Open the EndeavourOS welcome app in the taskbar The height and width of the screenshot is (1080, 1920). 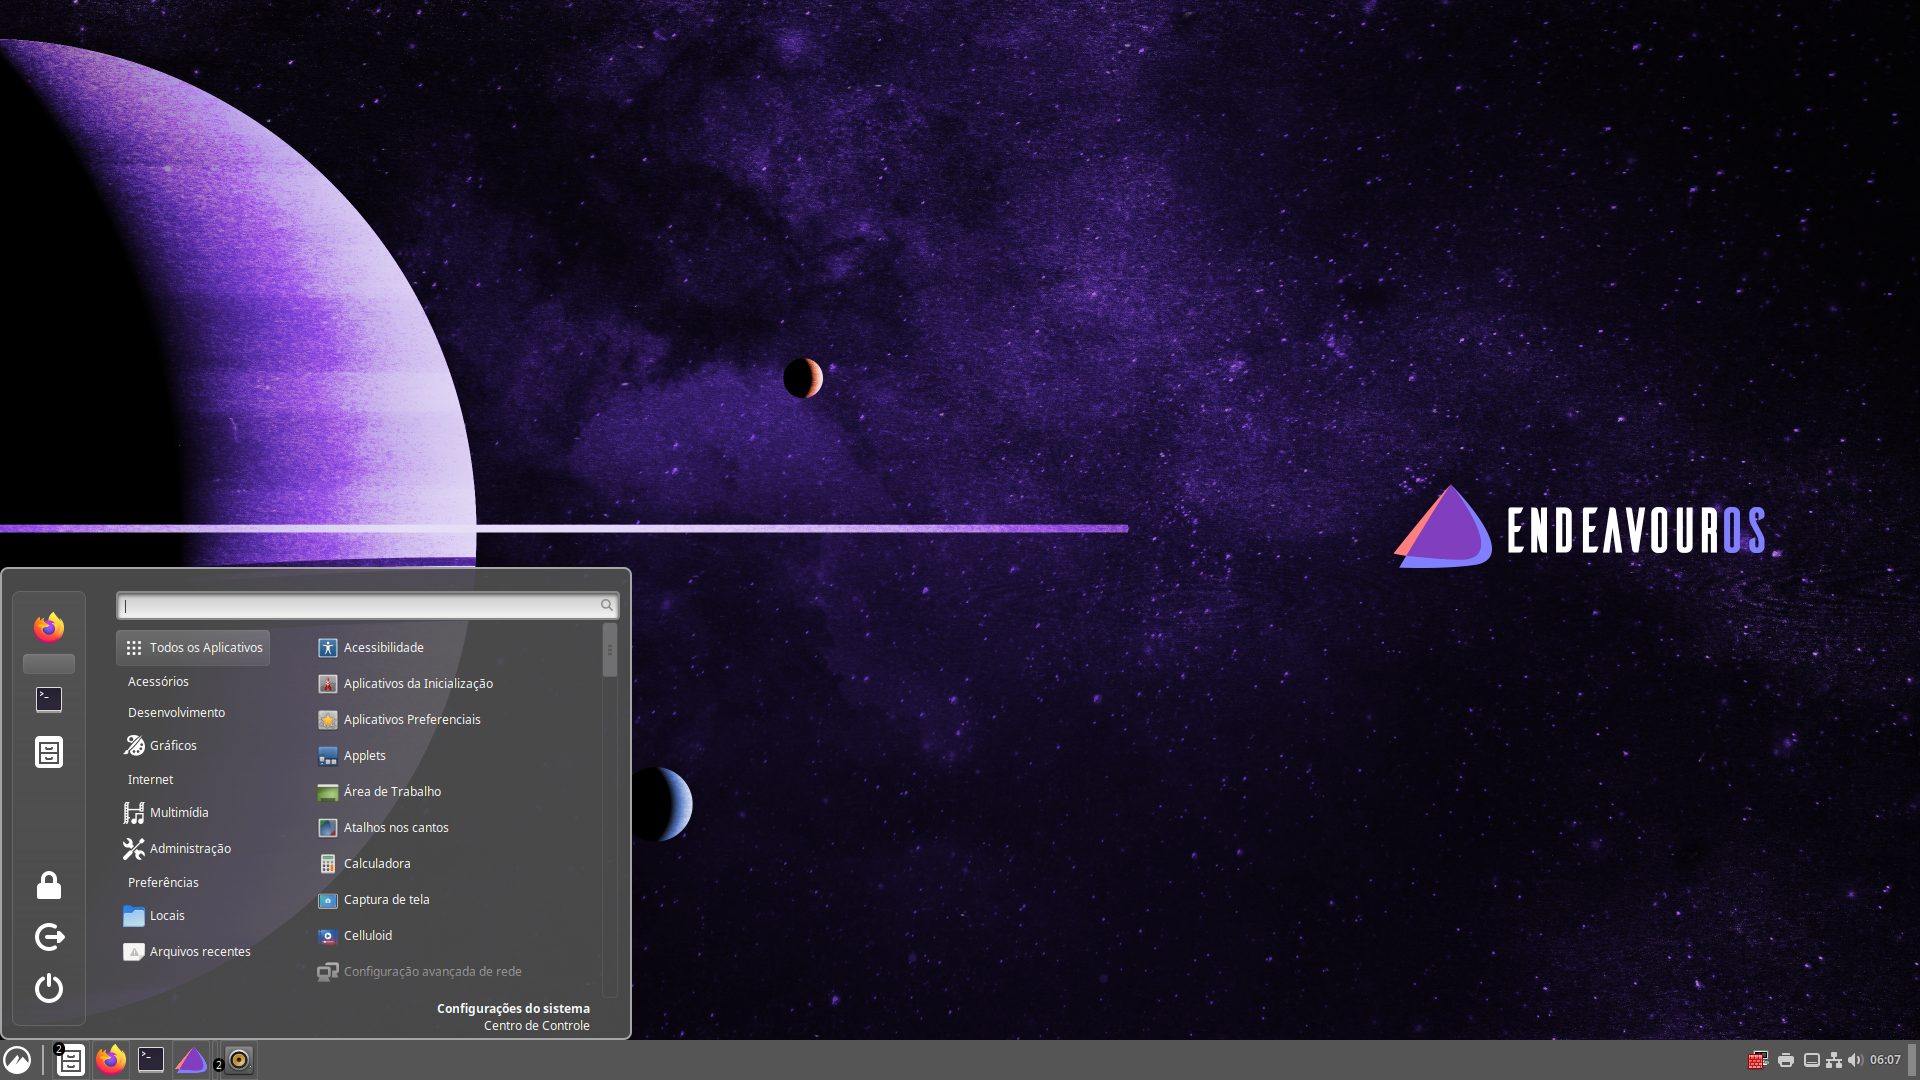(x=191, y=1060)
